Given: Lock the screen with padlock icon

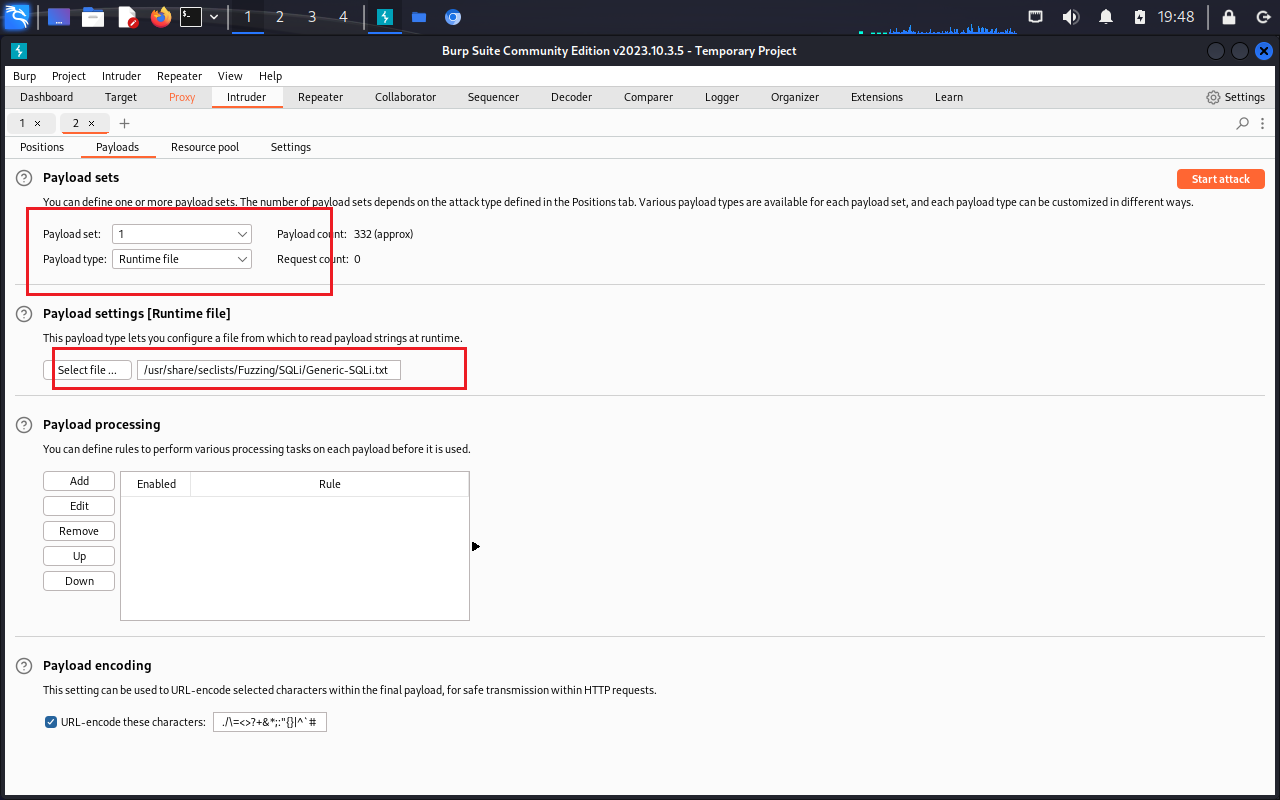Looking at the screenshot, I should click(1229, 17).
